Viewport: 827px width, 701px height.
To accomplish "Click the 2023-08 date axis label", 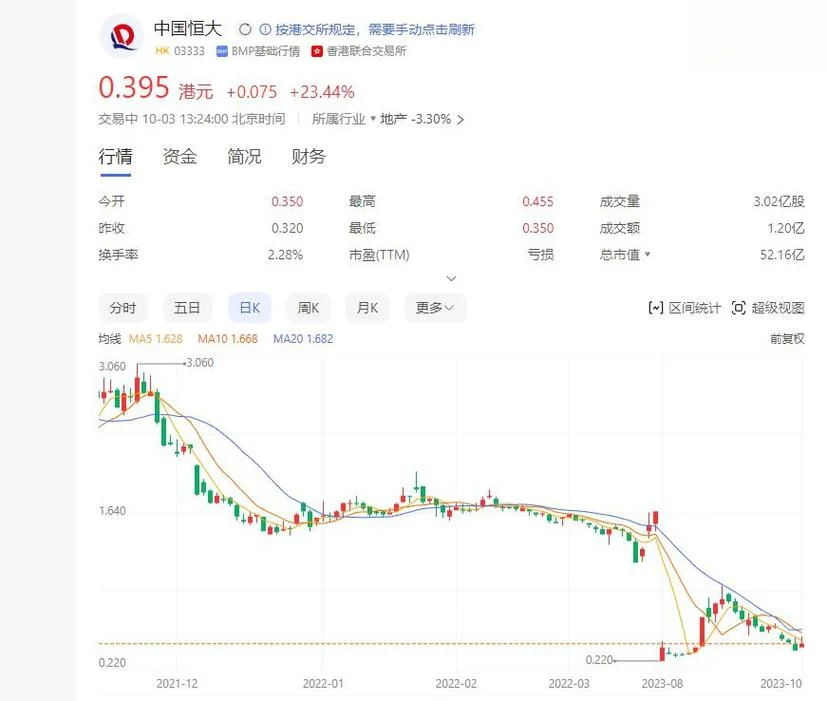I will (x=662, y=684).
